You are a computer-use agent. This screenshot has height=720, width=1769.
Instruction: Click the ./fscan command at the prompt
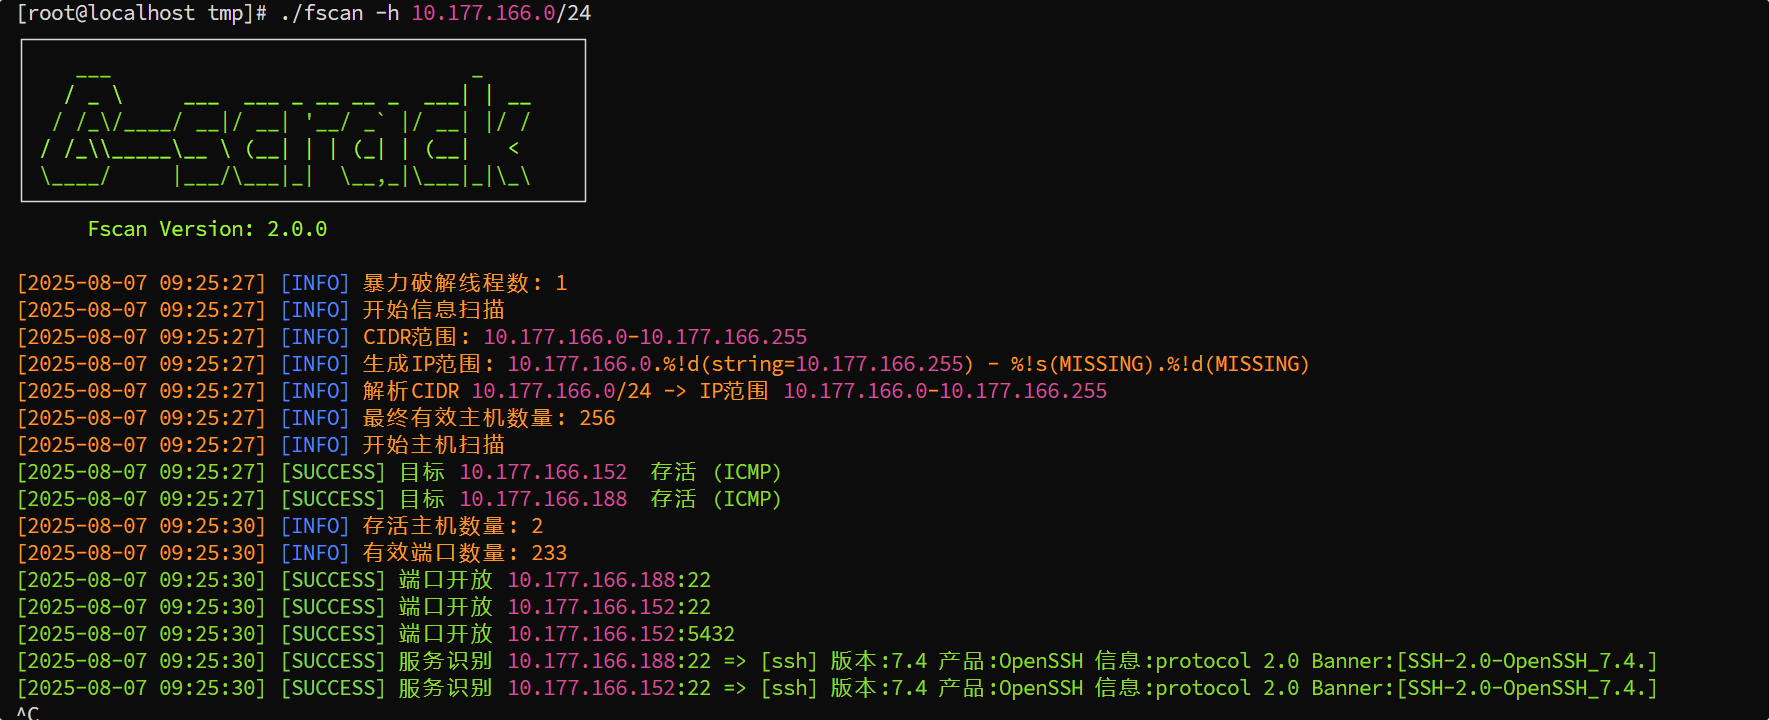323,13
